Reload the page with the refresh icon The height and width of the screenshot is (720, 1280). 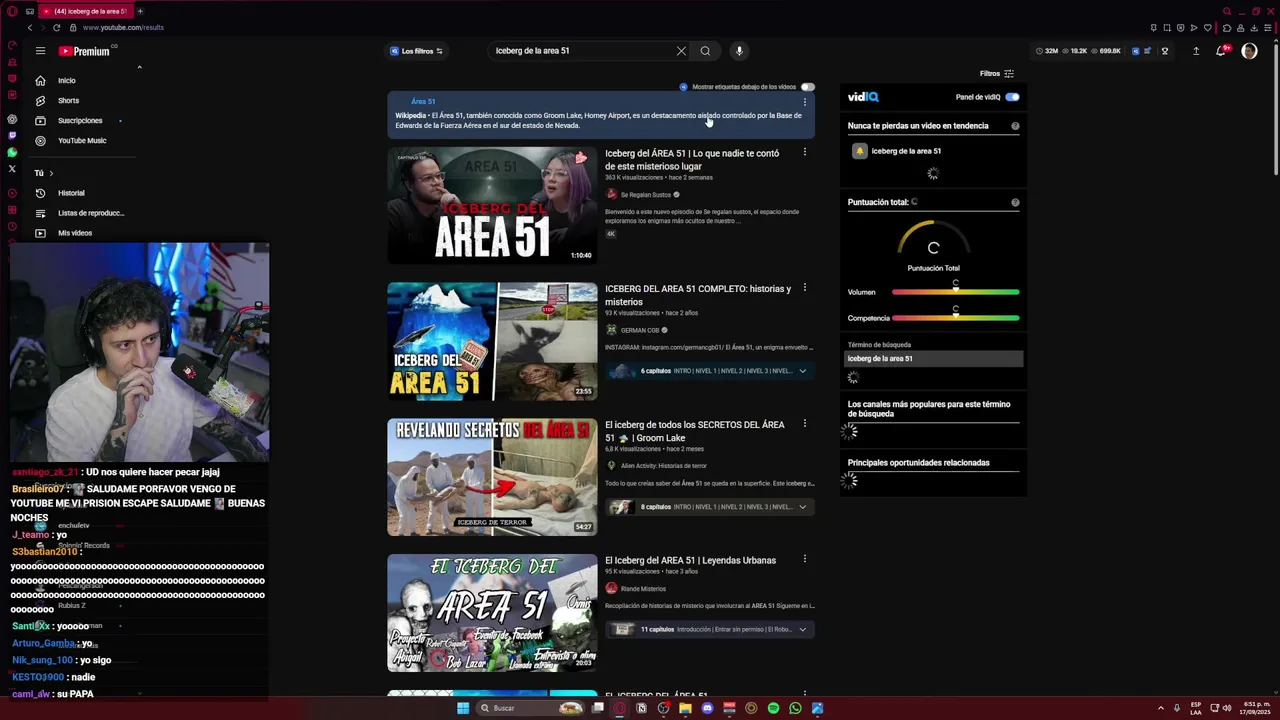click(56, 27)
